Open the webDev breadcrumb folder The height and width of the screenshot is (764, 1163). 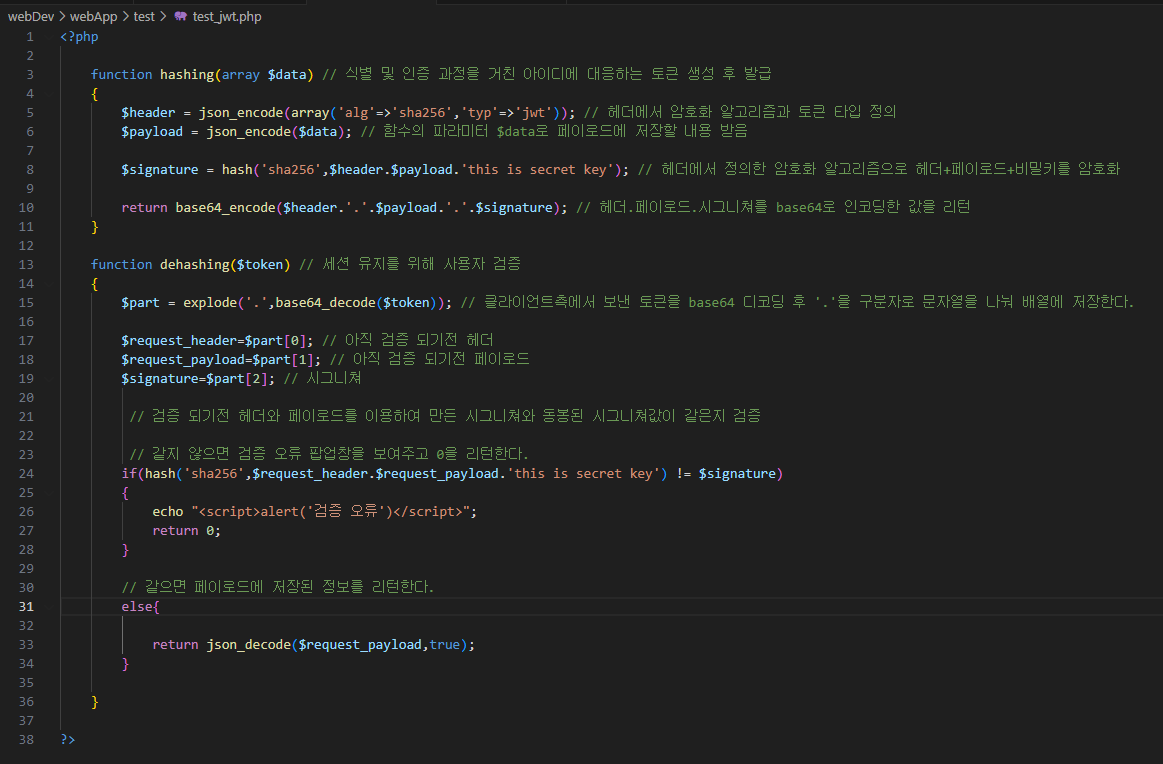(30, 16)
